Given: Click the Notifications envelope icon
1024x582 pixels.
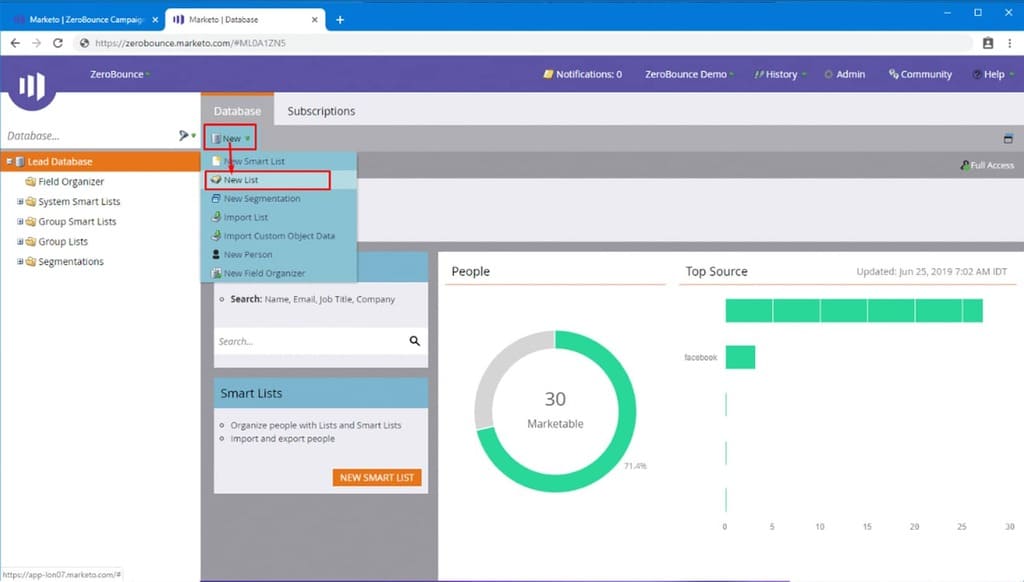Looking at the screenshot, I should pos(548,74).
